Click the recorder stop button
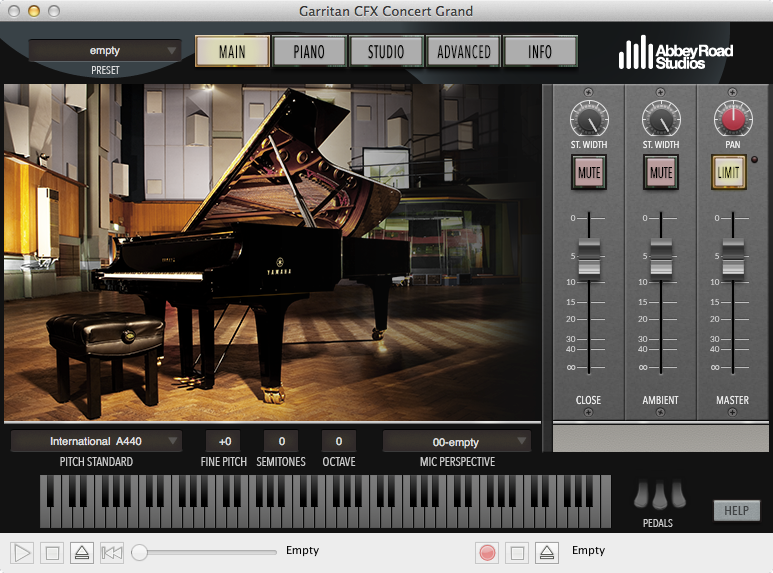 tap(517, 553)
